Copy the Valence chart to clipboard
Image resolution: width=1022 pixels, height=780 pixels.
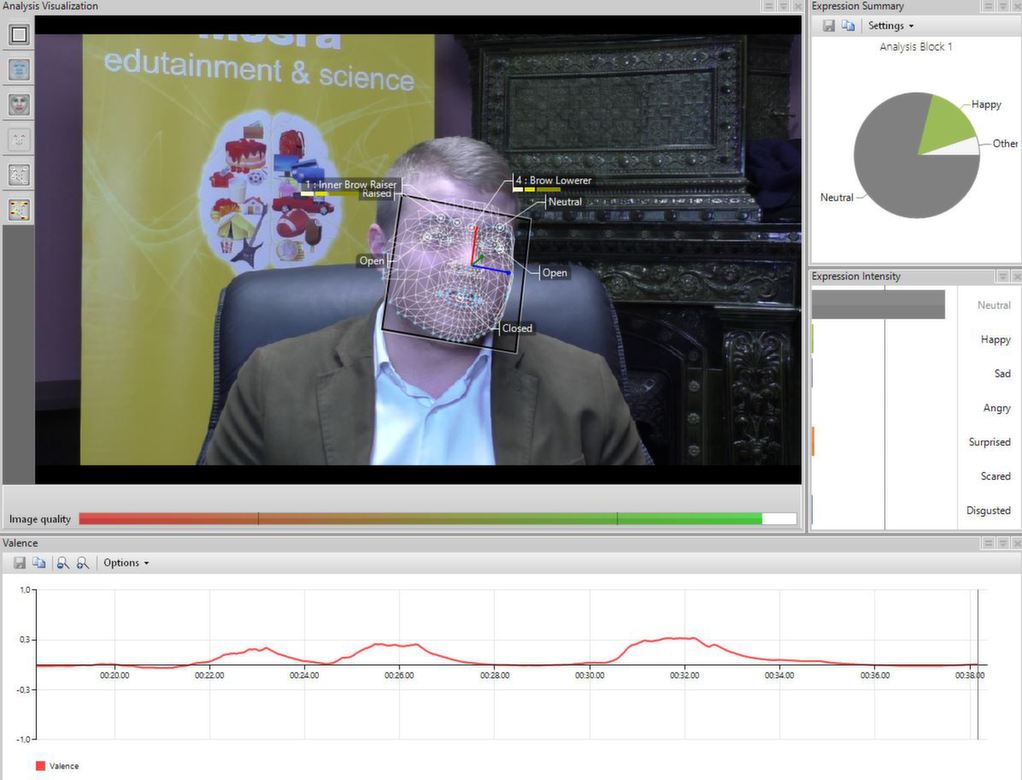(39, 563)
